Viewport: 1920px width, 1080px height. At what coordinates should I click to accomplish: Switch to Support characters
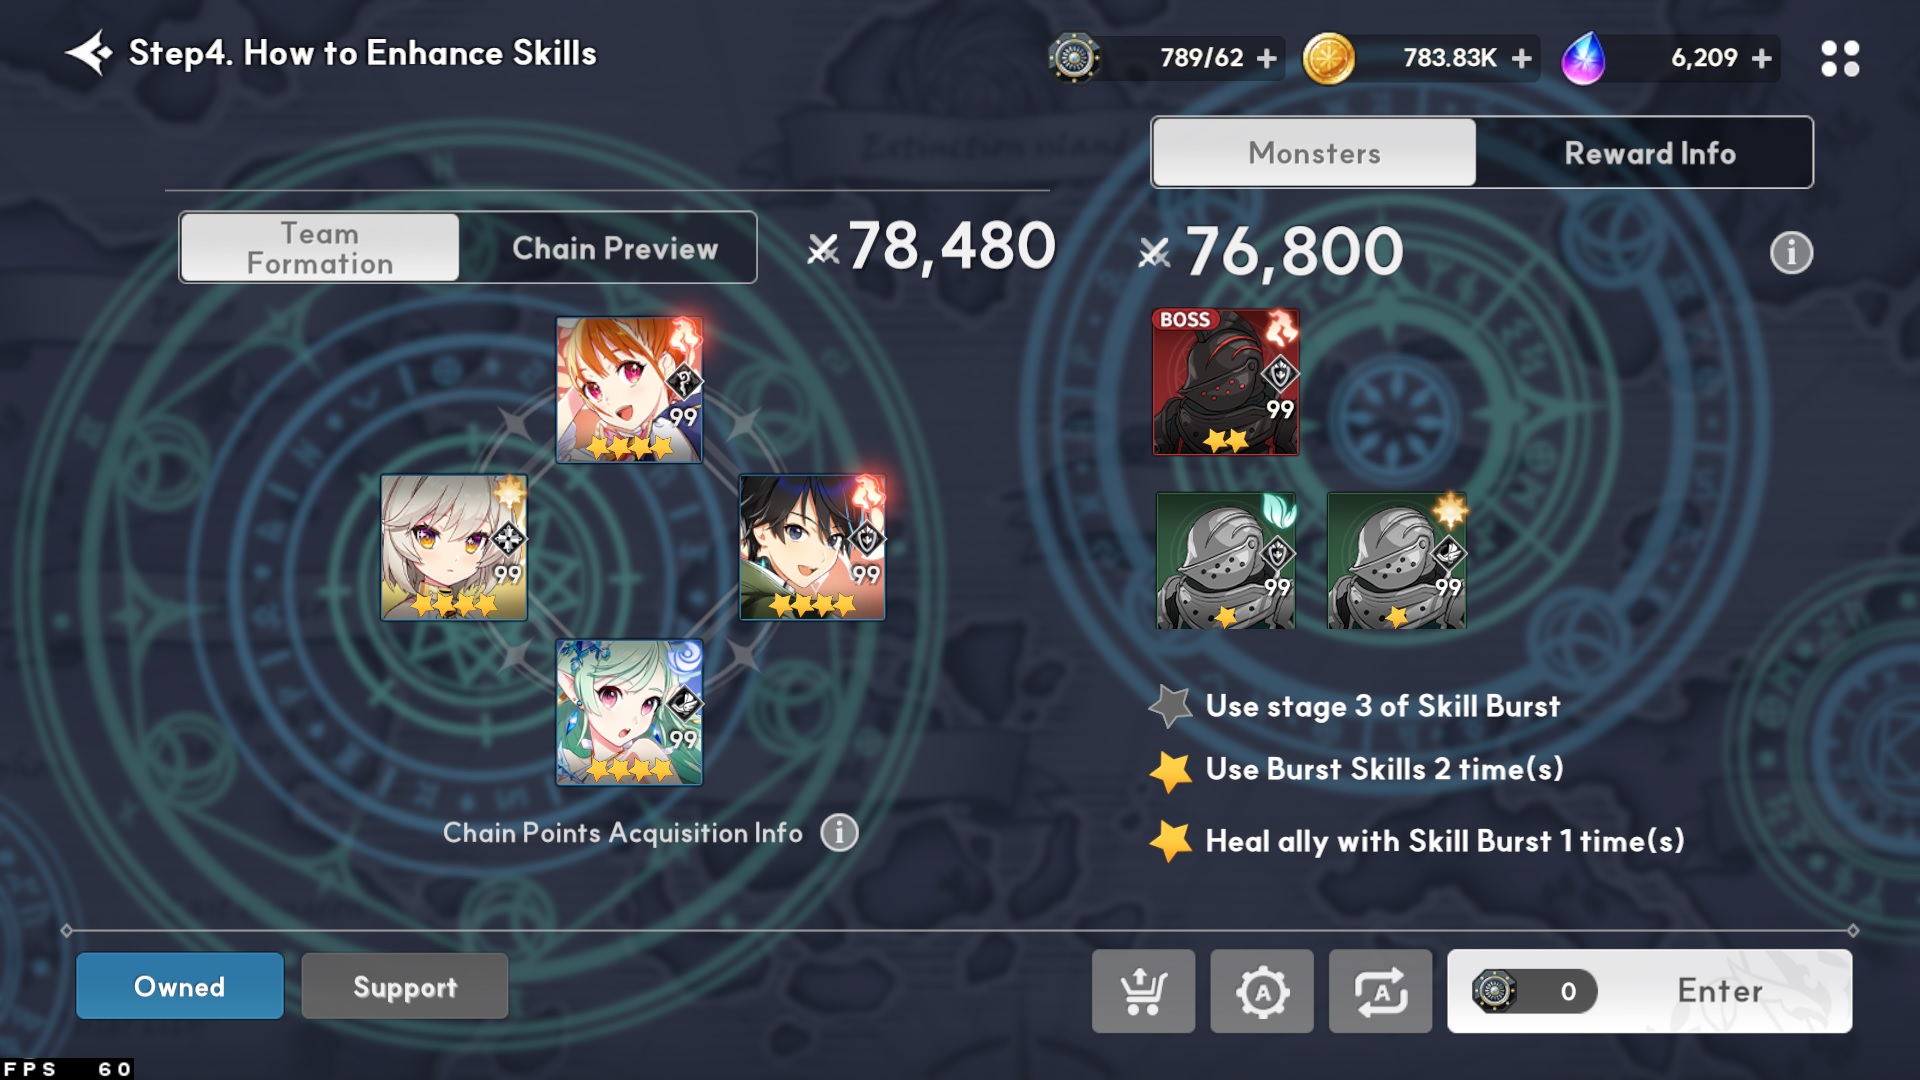click(x=405, y=986)
